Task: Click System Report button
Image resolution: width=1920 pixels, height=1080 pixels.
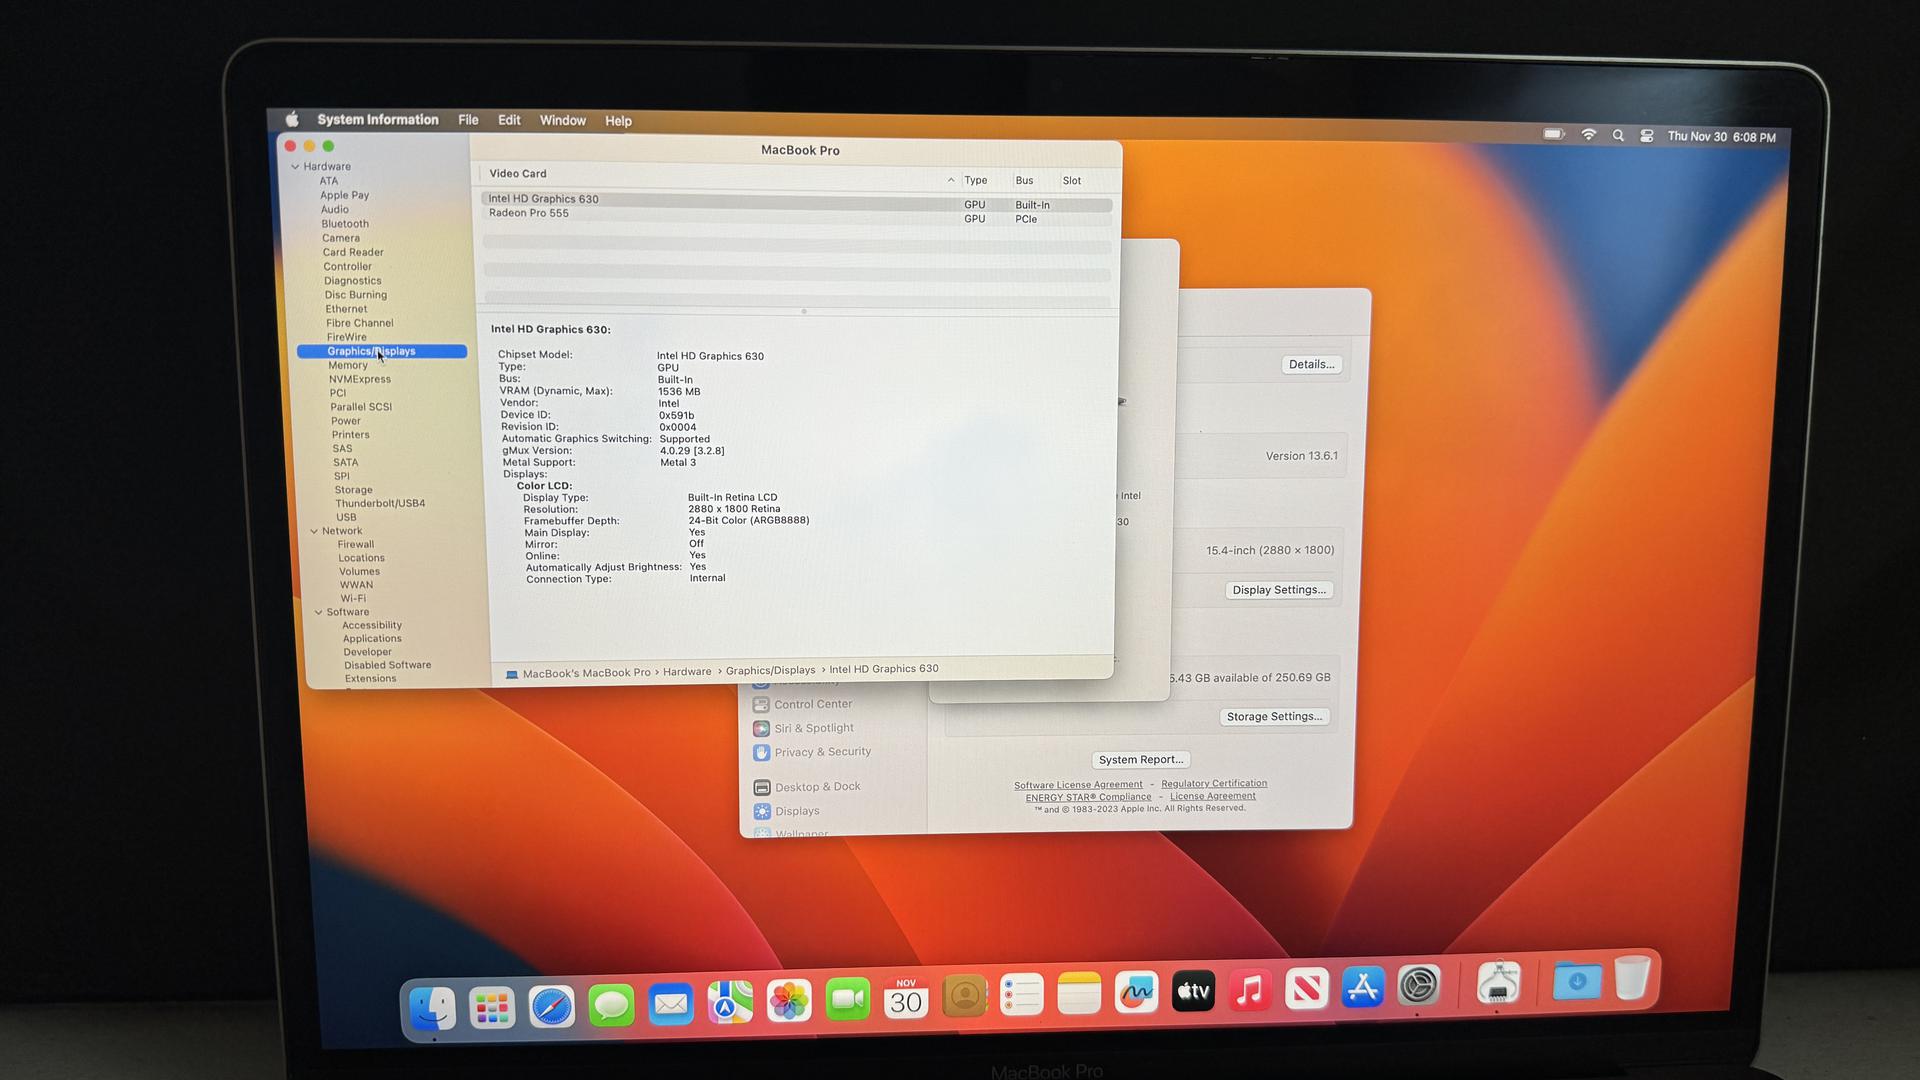Action: click(1140, 760)
